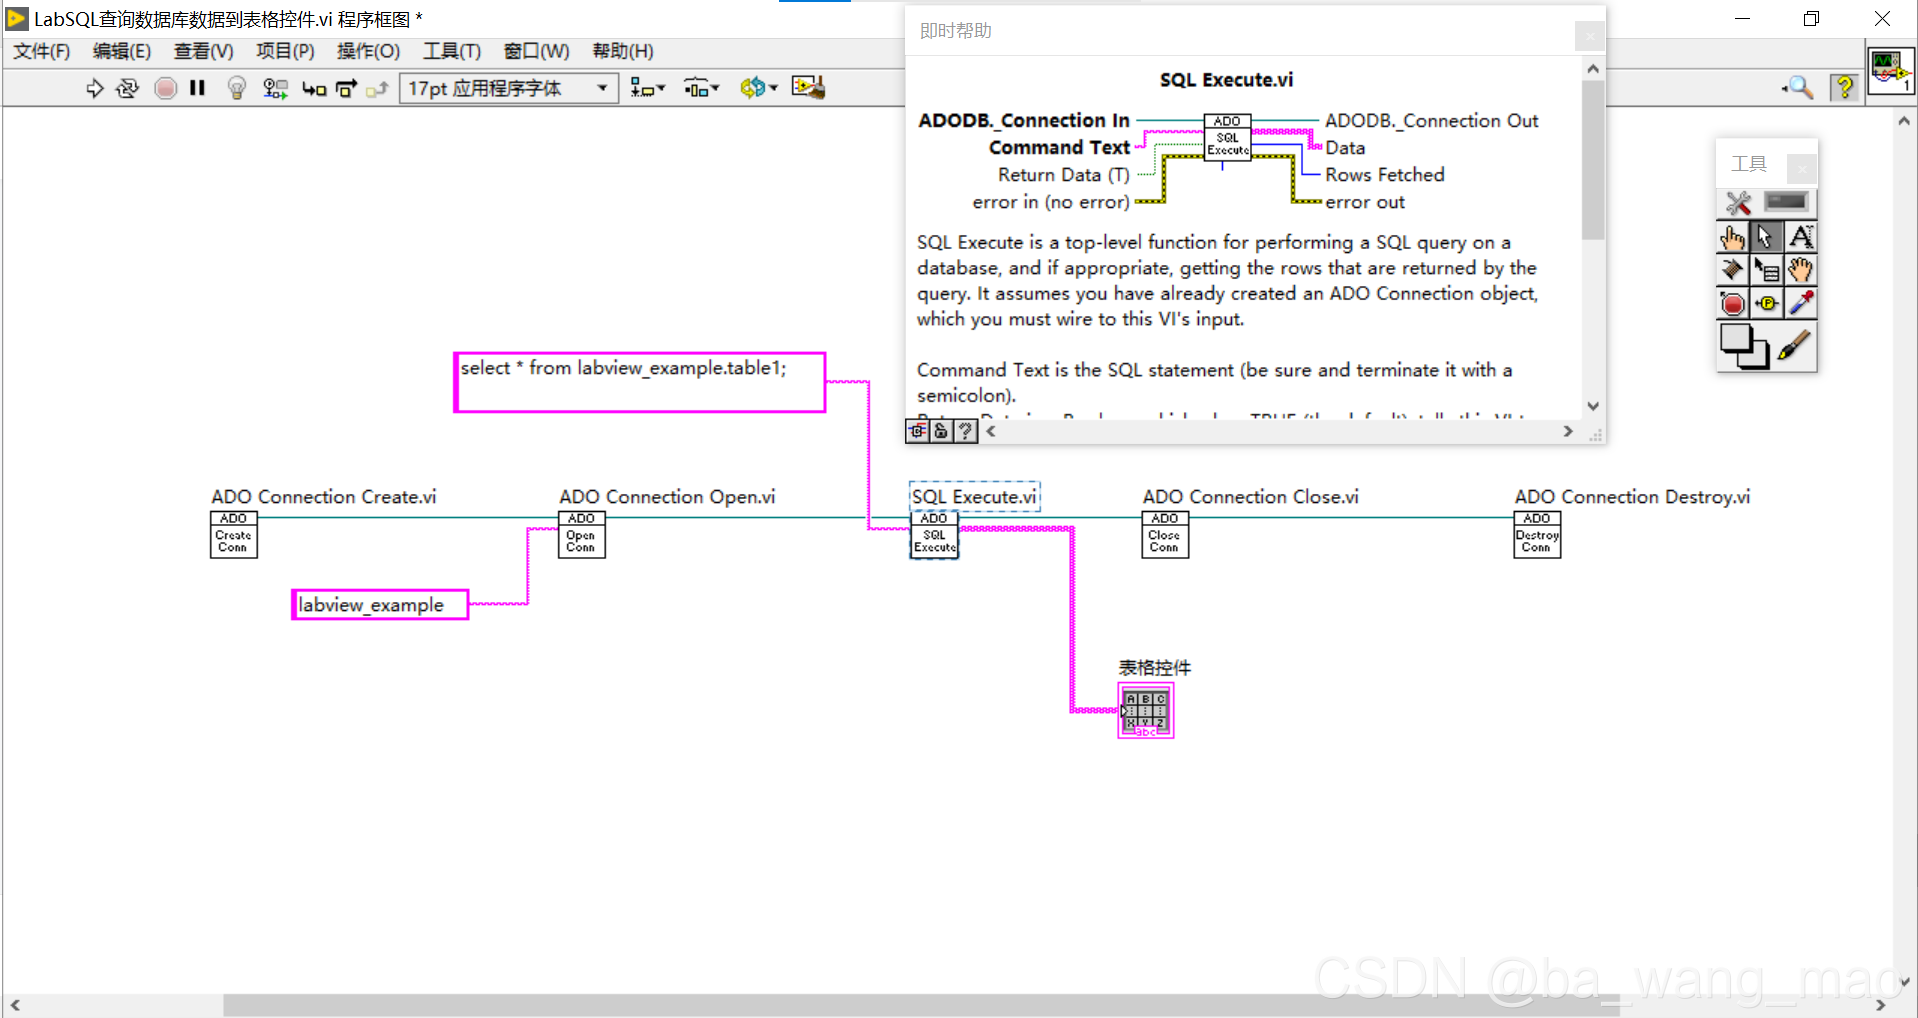
Task: Toggle Automatic Tool Selection in tools palette
Action: coord(1767,202)
